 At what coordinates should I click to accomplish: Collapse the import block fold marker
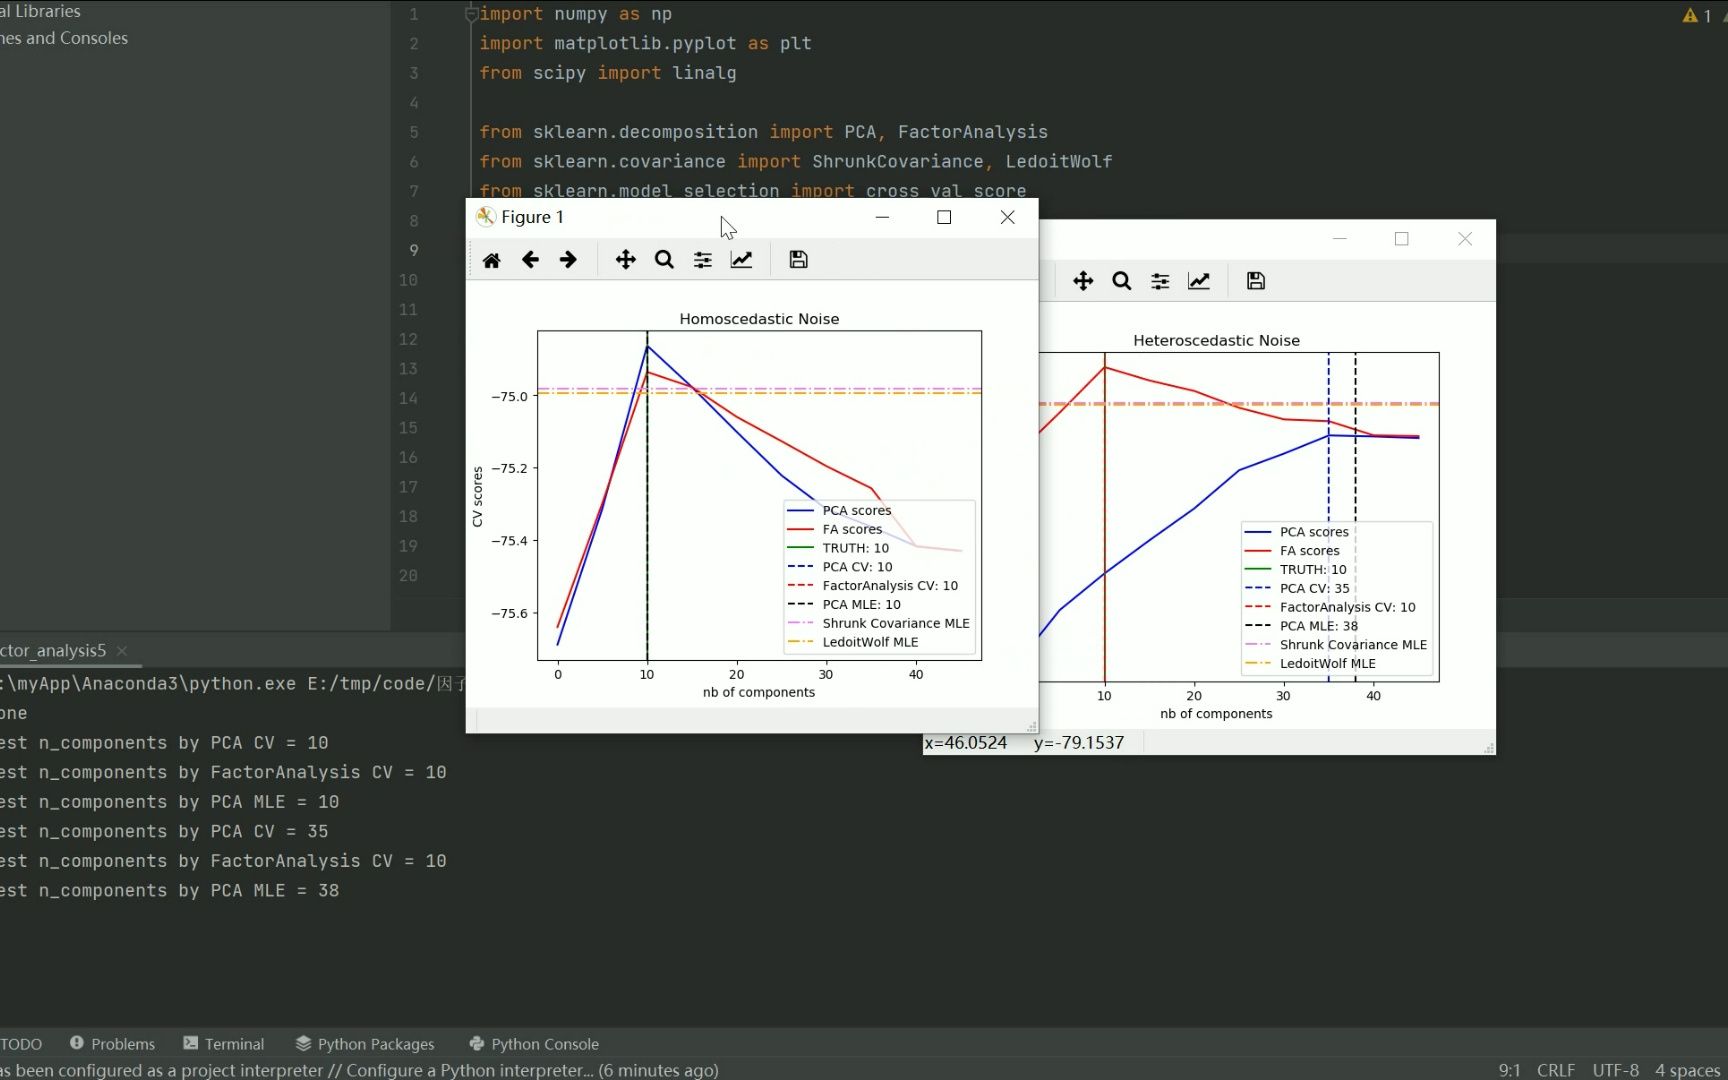coord(471,14)
